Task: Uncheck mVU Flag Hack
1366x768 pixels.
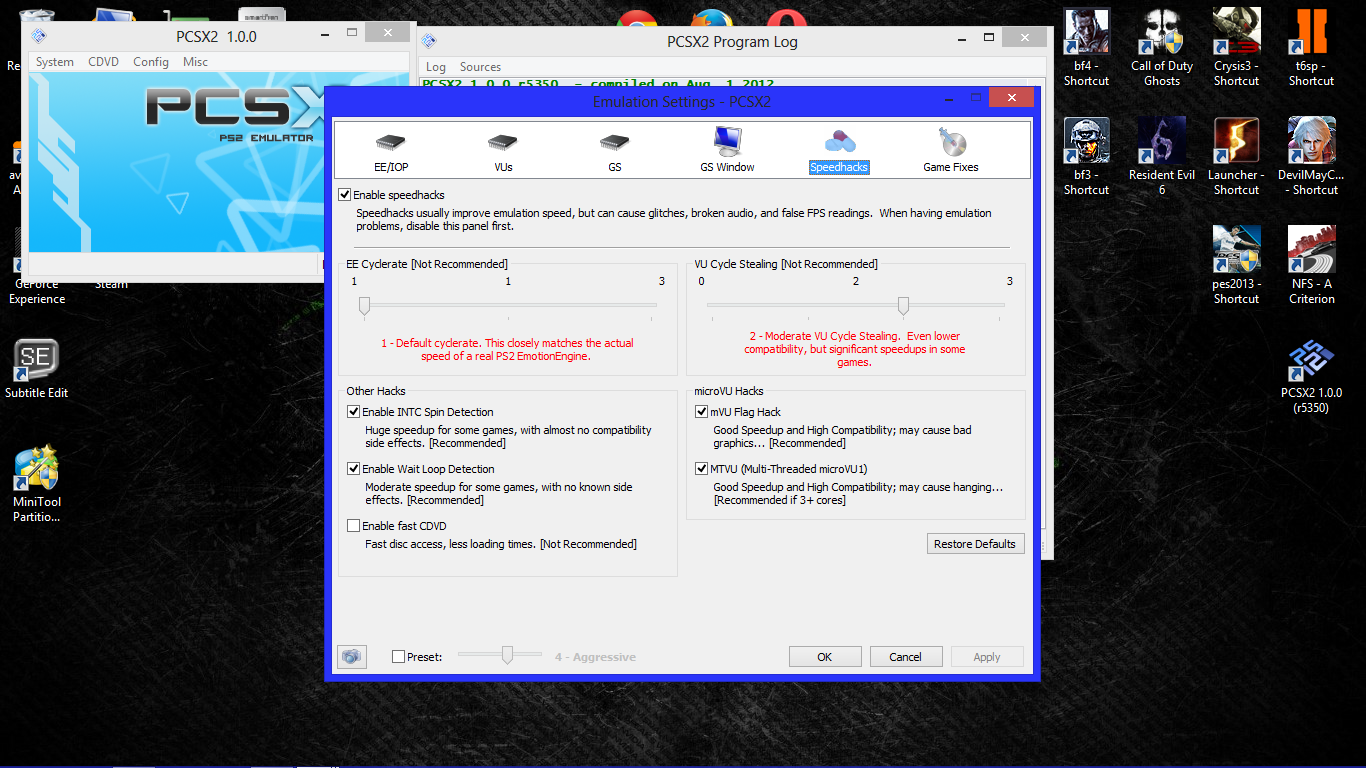Action: click(701, 411)
